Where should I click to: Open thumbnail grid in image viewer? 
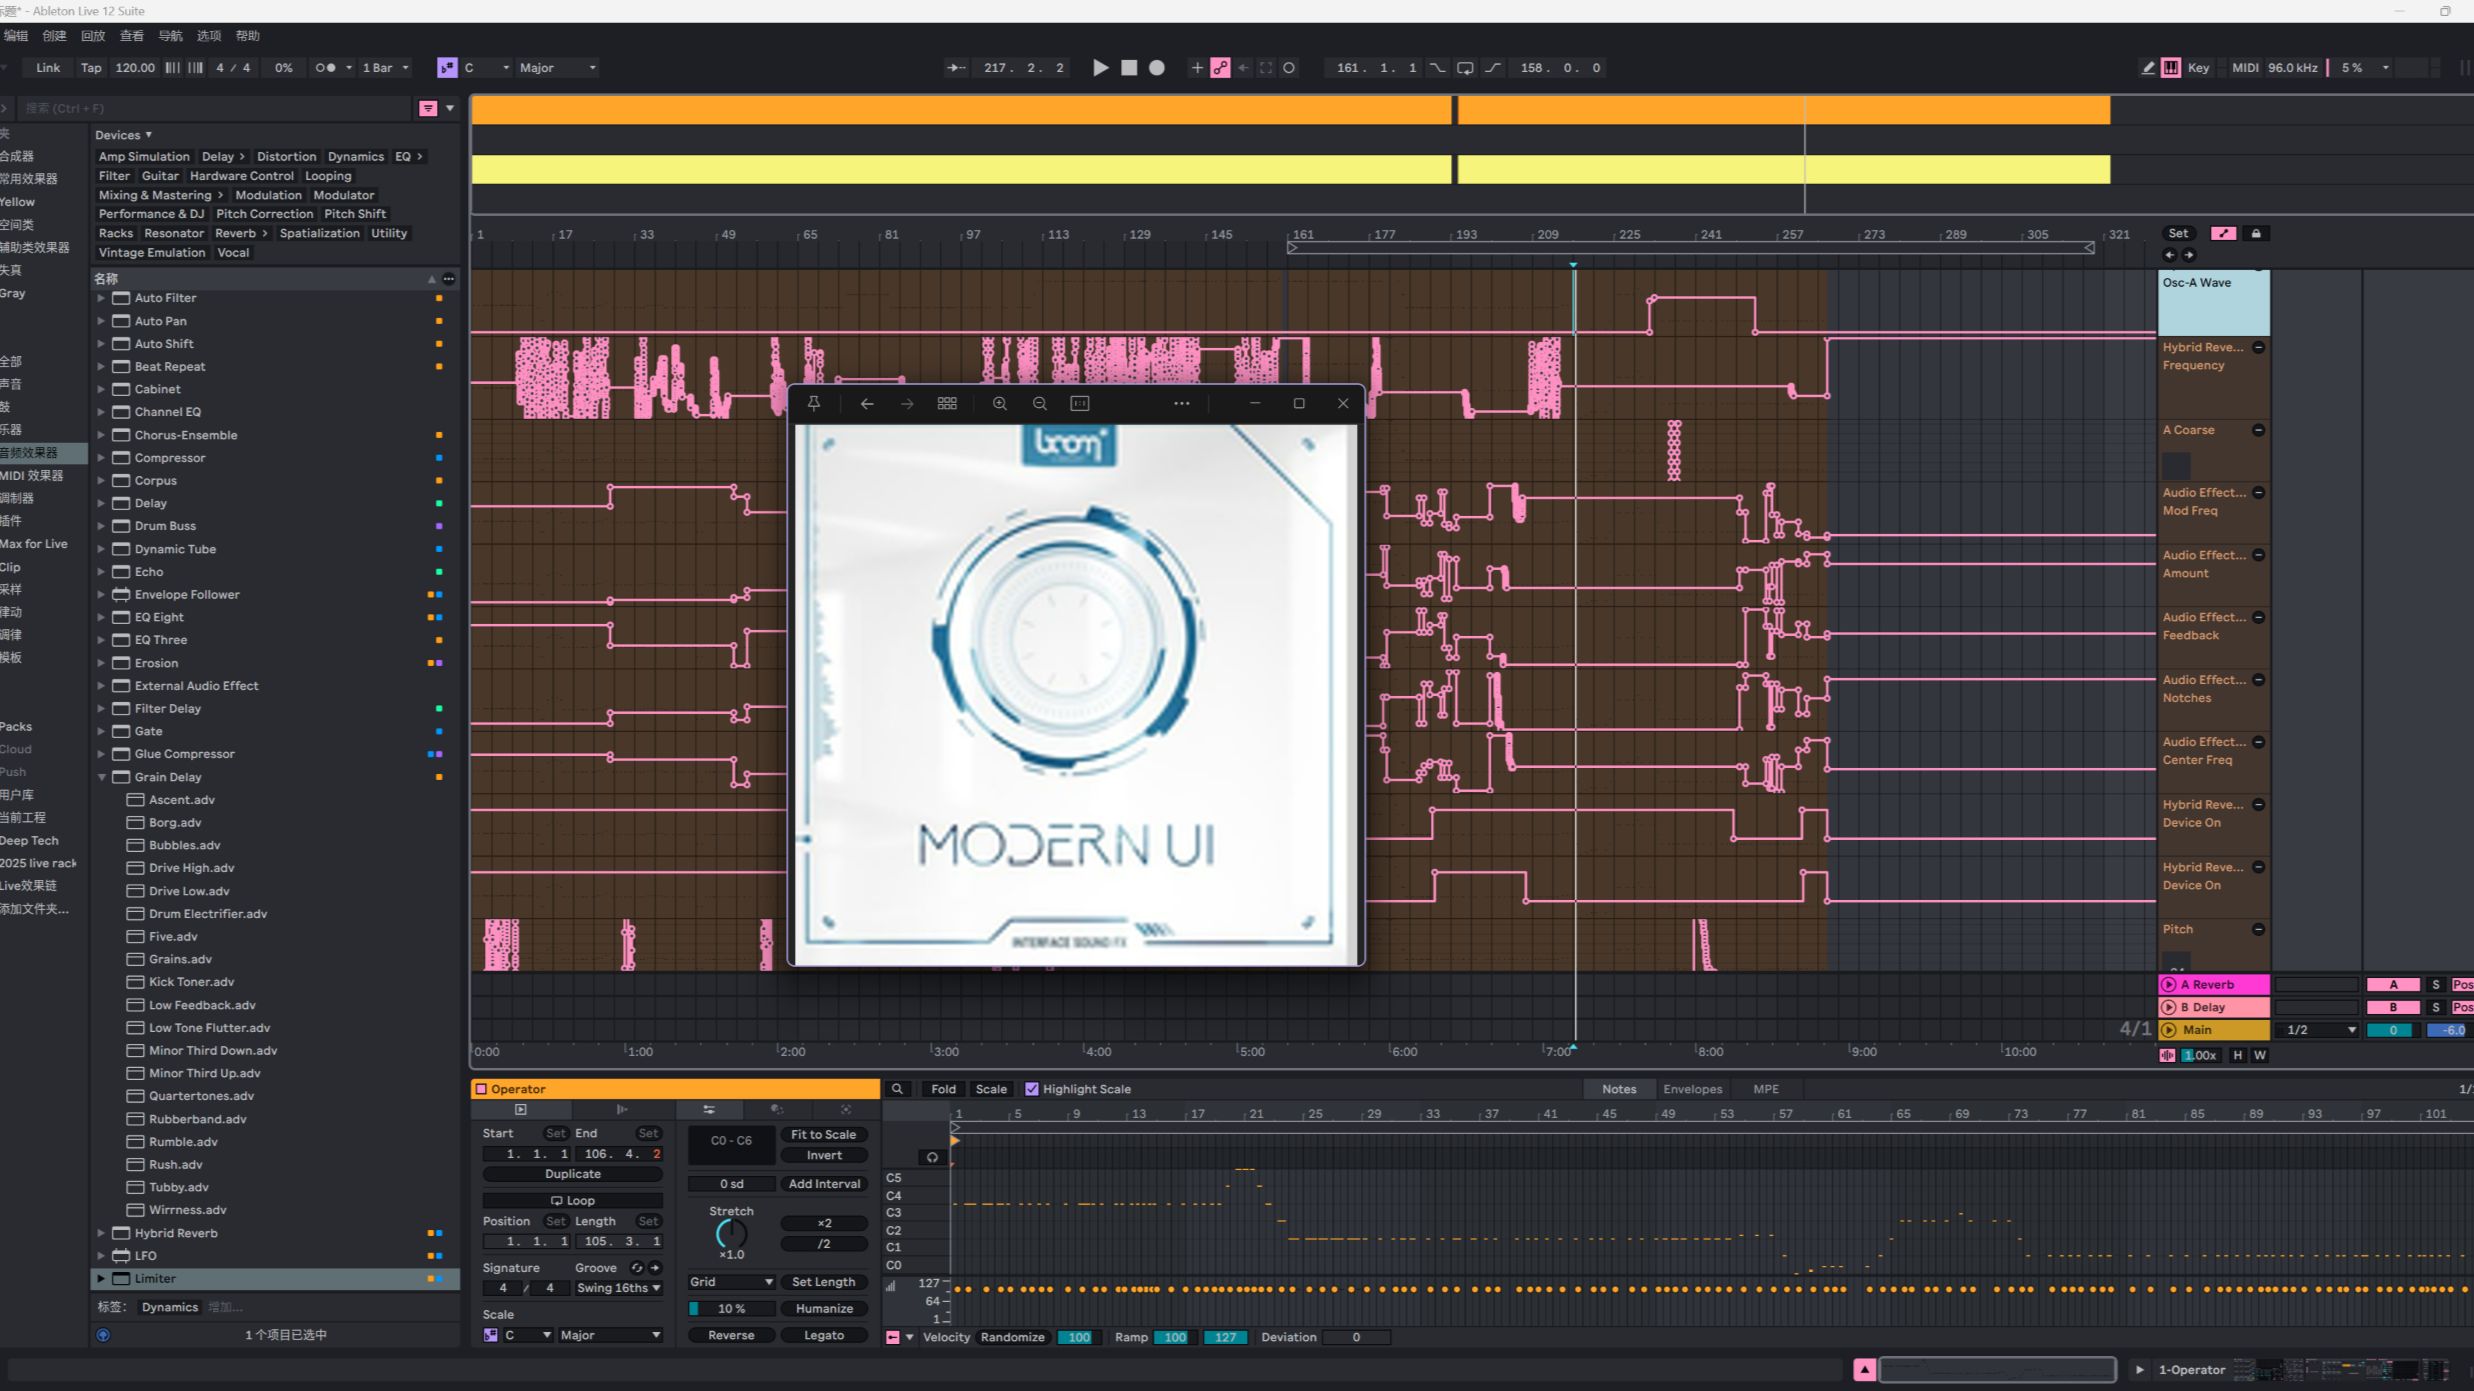947,403
